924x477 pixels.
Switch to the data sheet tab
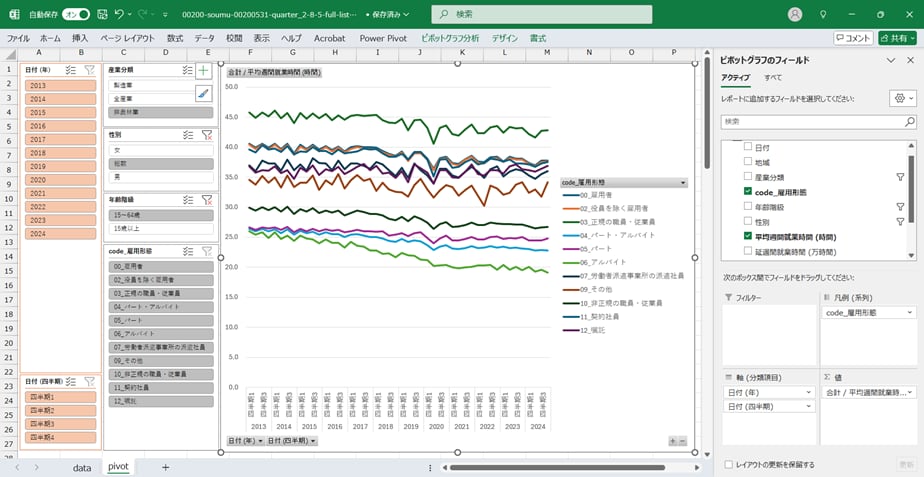point(82,467)
